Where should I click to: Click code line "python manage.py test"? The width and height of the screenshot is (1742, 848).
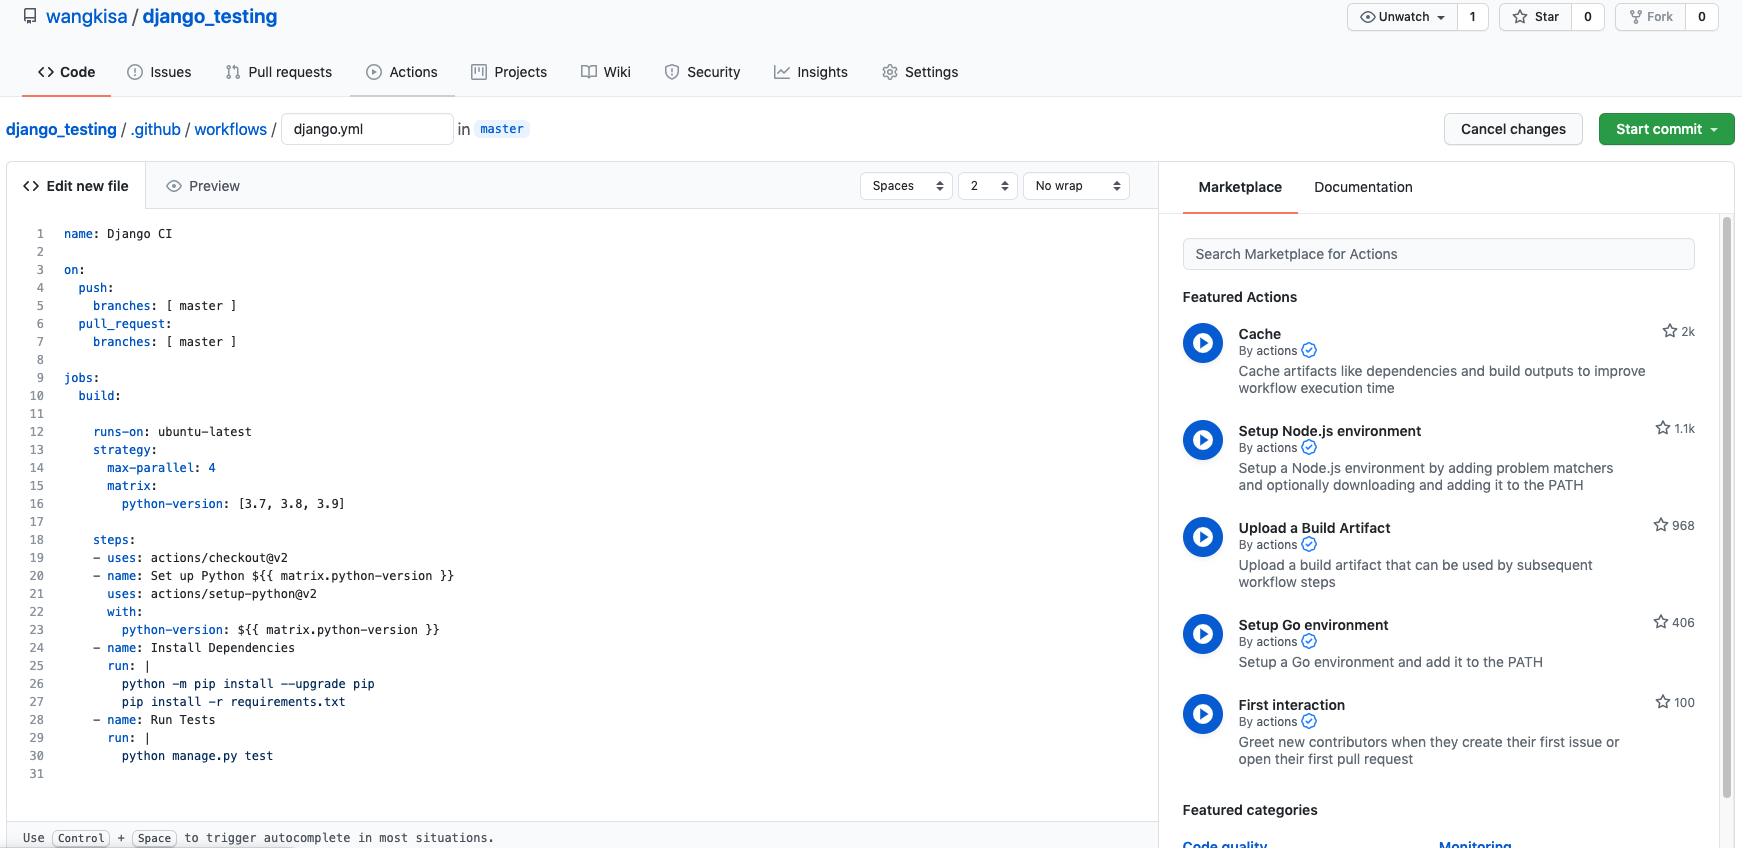pyautogui.click(x=197, y=756)
